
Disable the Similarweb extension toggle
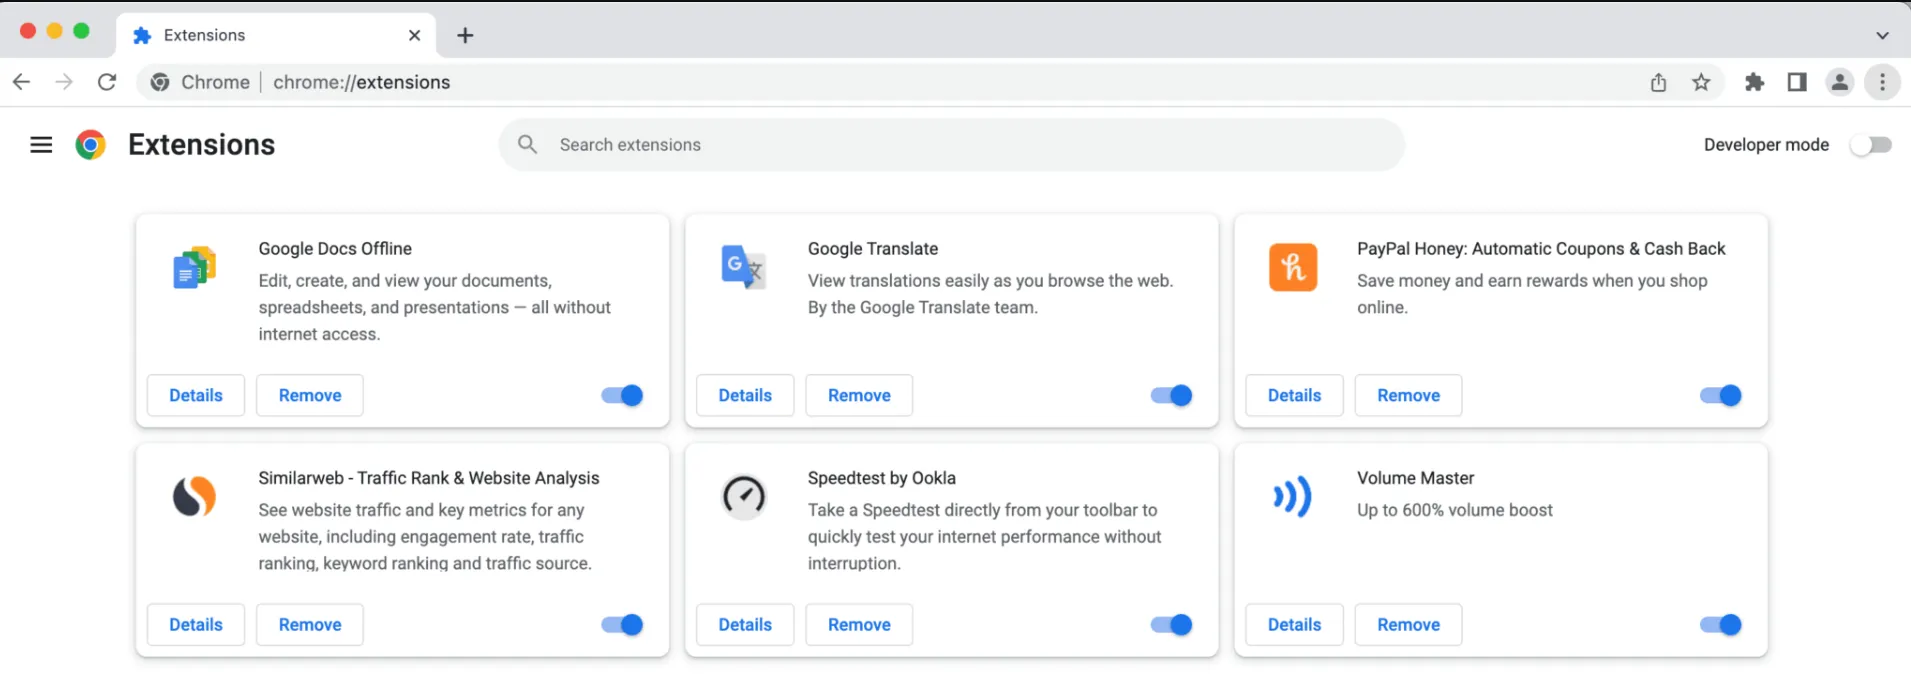pyautogui.click(x=622, y=625)
